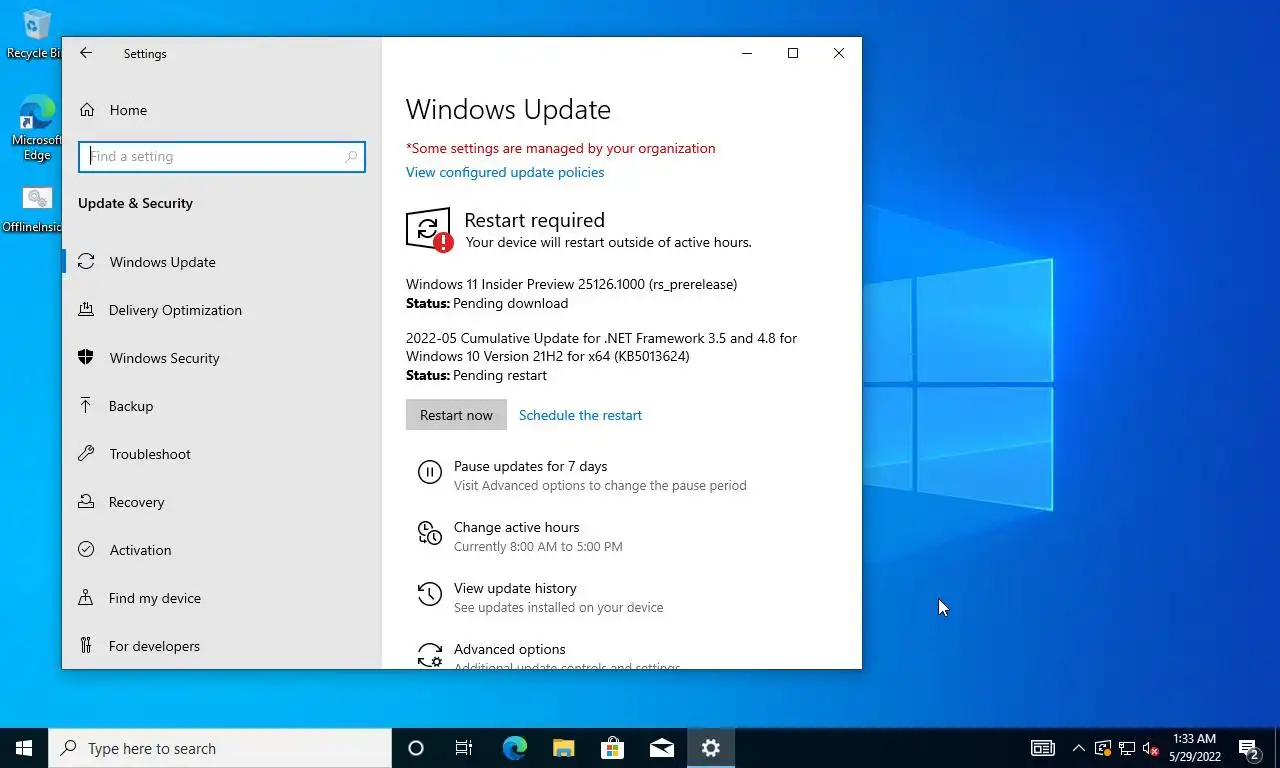
Task: Open Microsoft Store from taskbar
Action: pos(612,748)
